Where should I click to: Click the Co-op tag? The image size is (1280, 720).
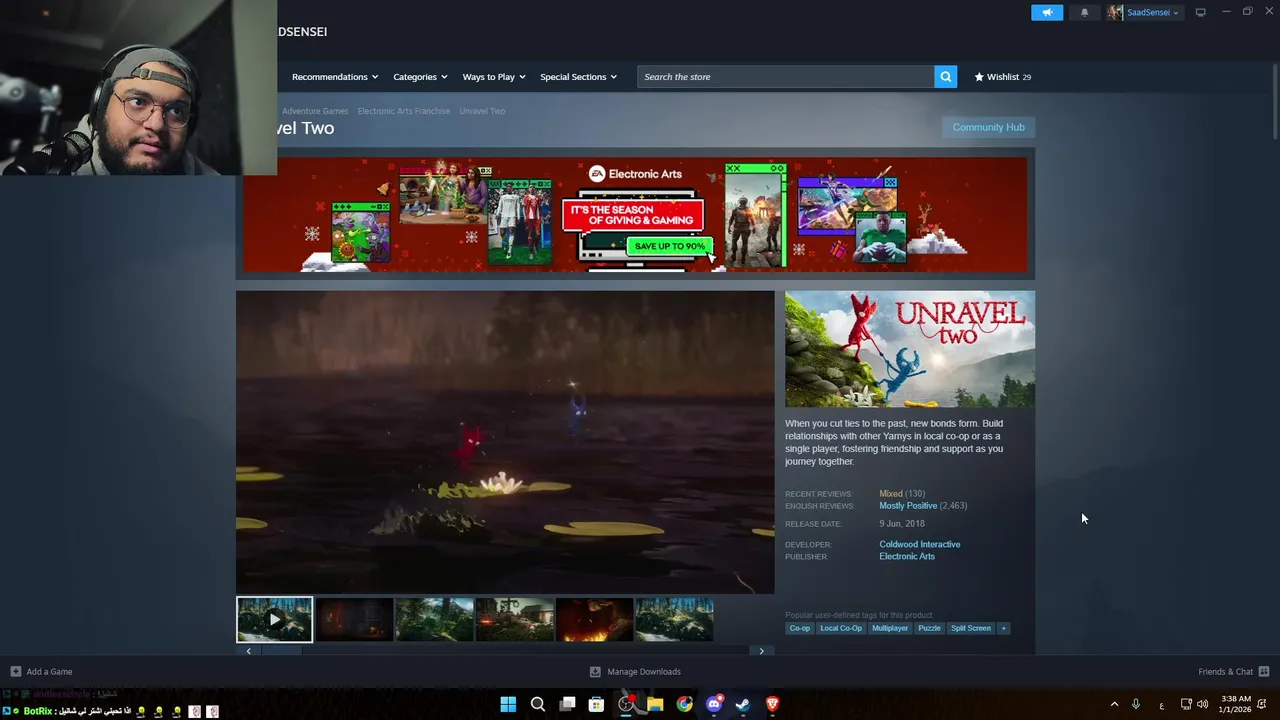tap(799, 628)
